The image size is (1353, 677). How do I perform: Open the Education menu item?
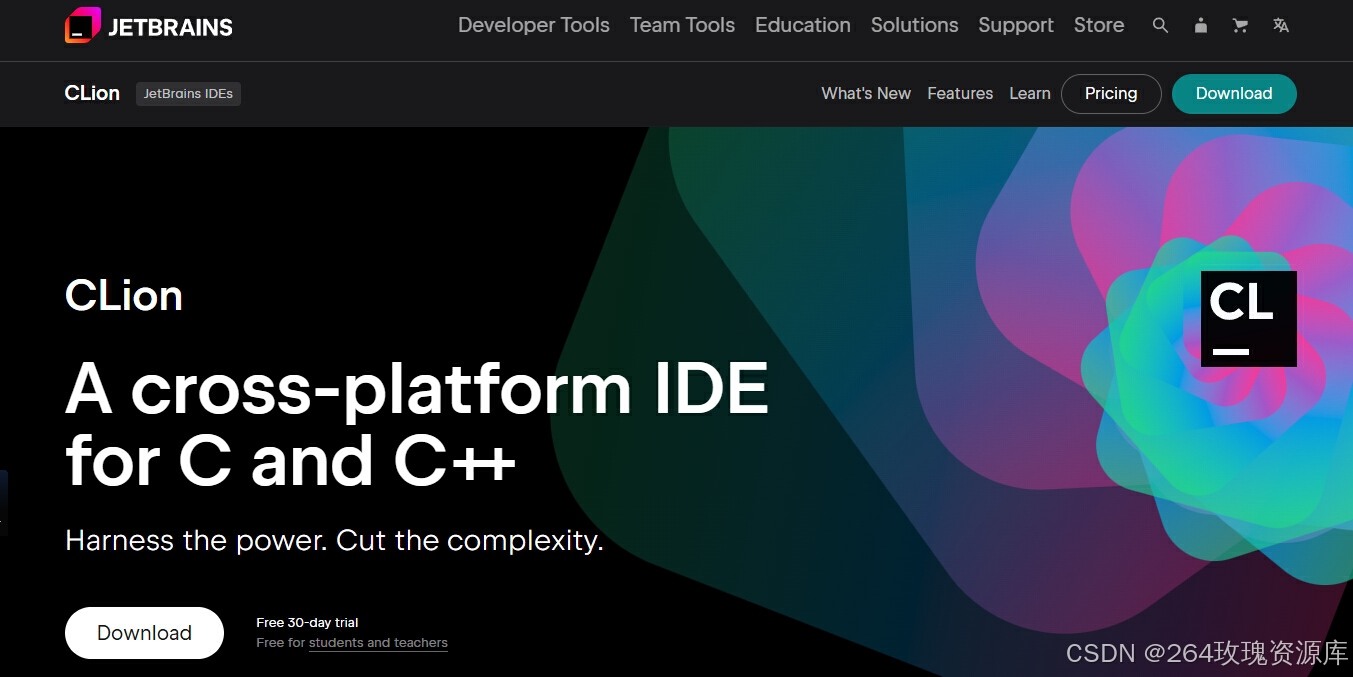[802, 25]
